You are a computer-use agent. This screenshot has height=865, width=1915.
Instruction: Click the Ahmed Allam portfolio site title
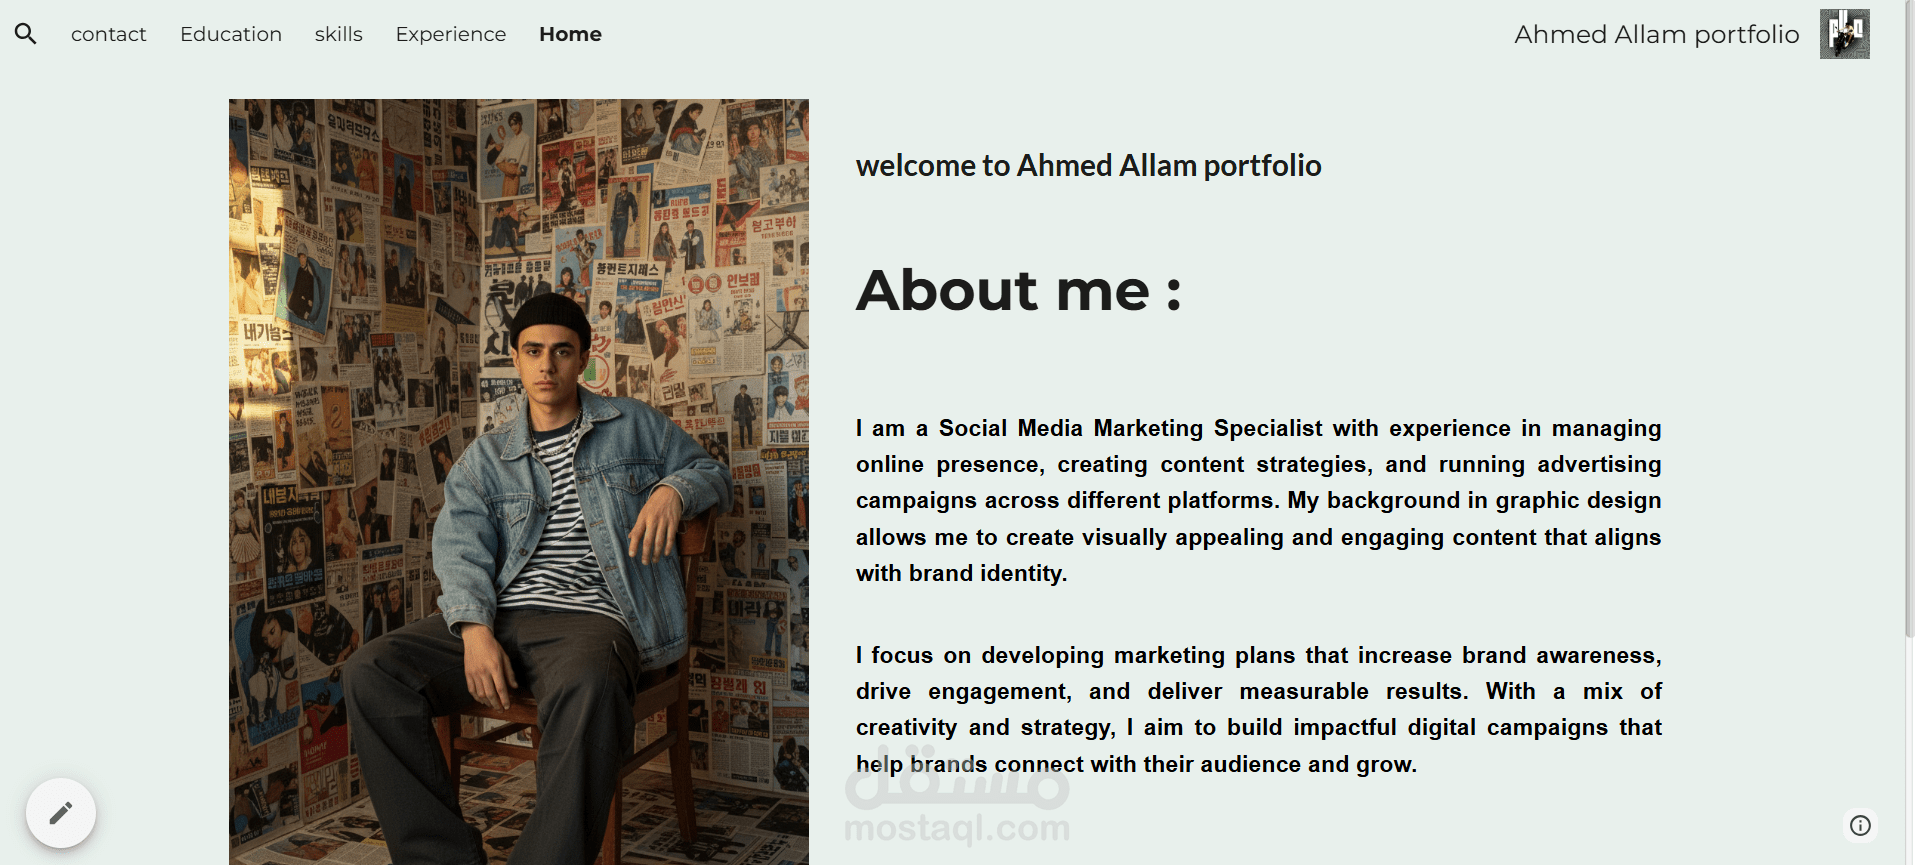[1656, 34]
